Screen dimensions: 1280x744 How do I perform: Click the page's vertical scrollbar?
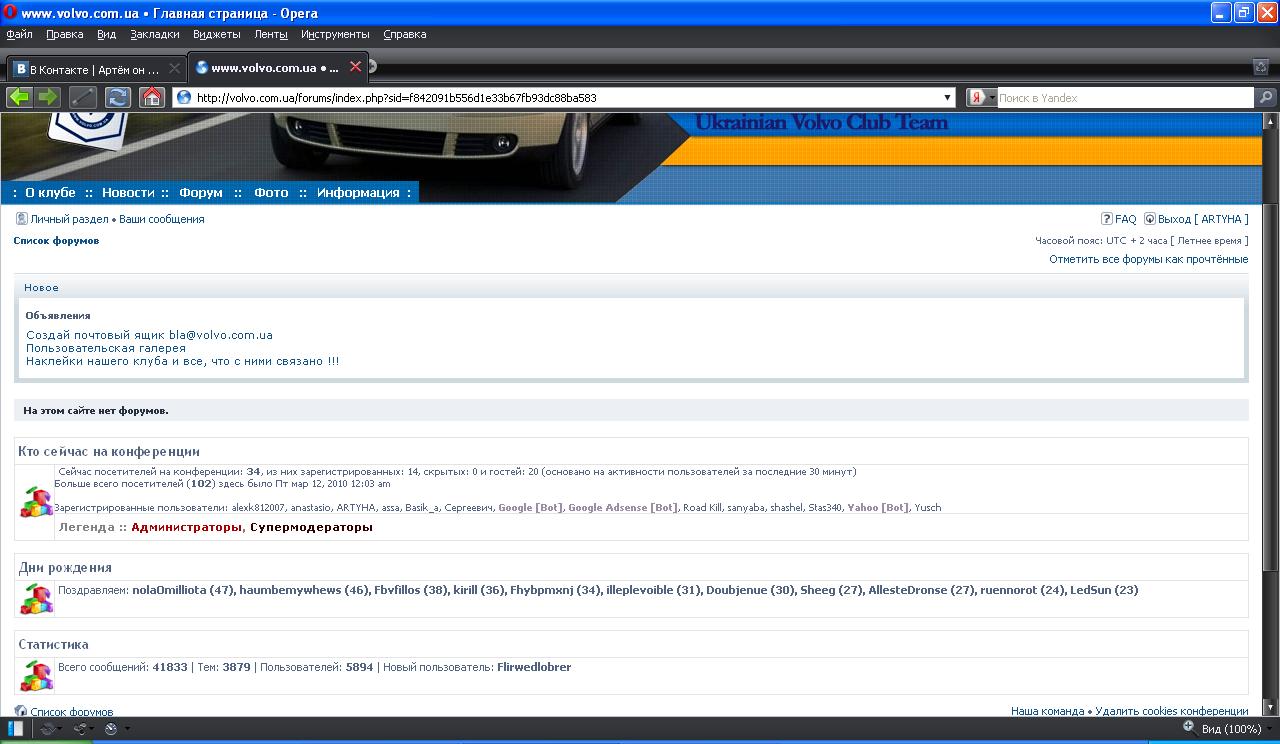(1270, 400)
